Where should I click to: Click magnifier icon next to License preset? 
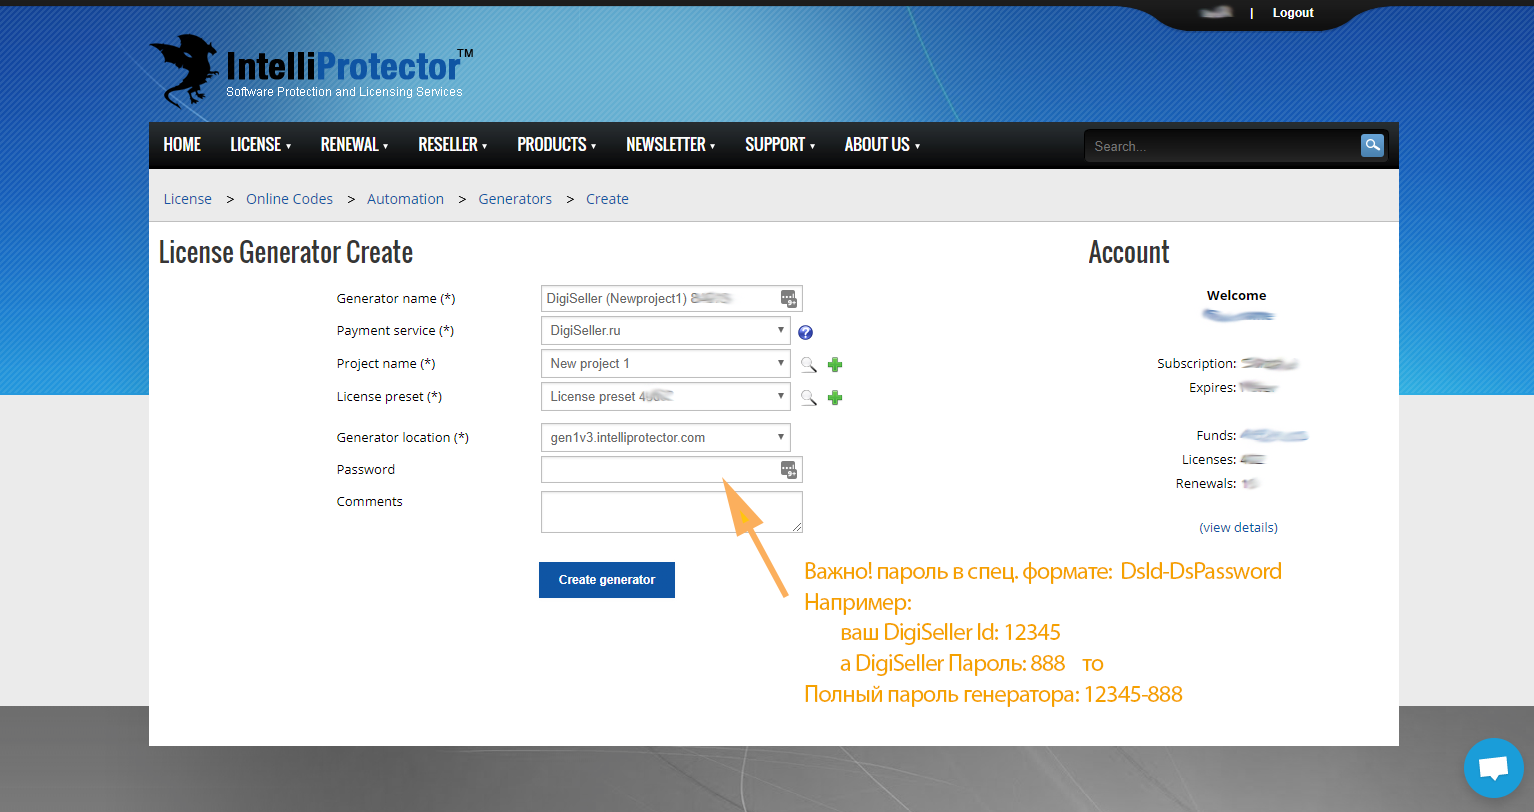[808, 398]
